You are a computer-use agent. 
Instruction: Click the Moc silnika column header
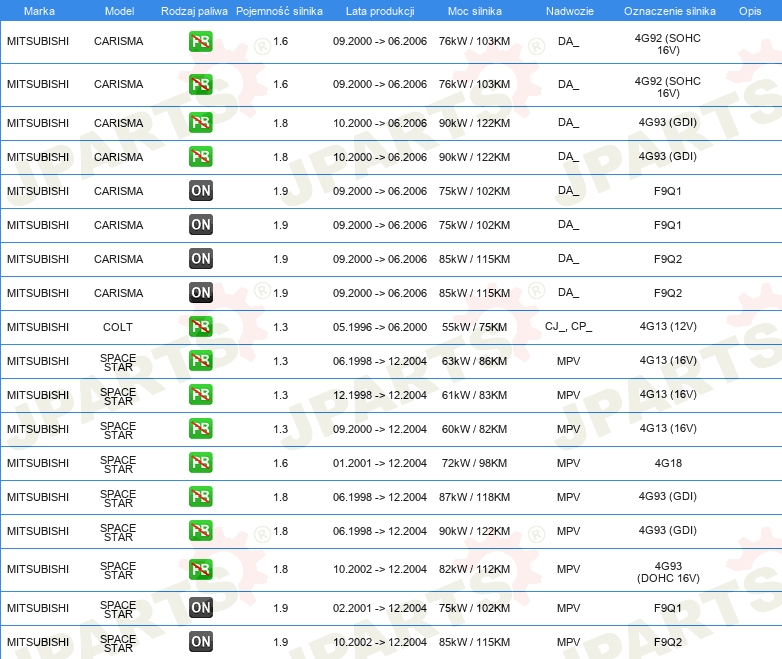click(474, 10)
